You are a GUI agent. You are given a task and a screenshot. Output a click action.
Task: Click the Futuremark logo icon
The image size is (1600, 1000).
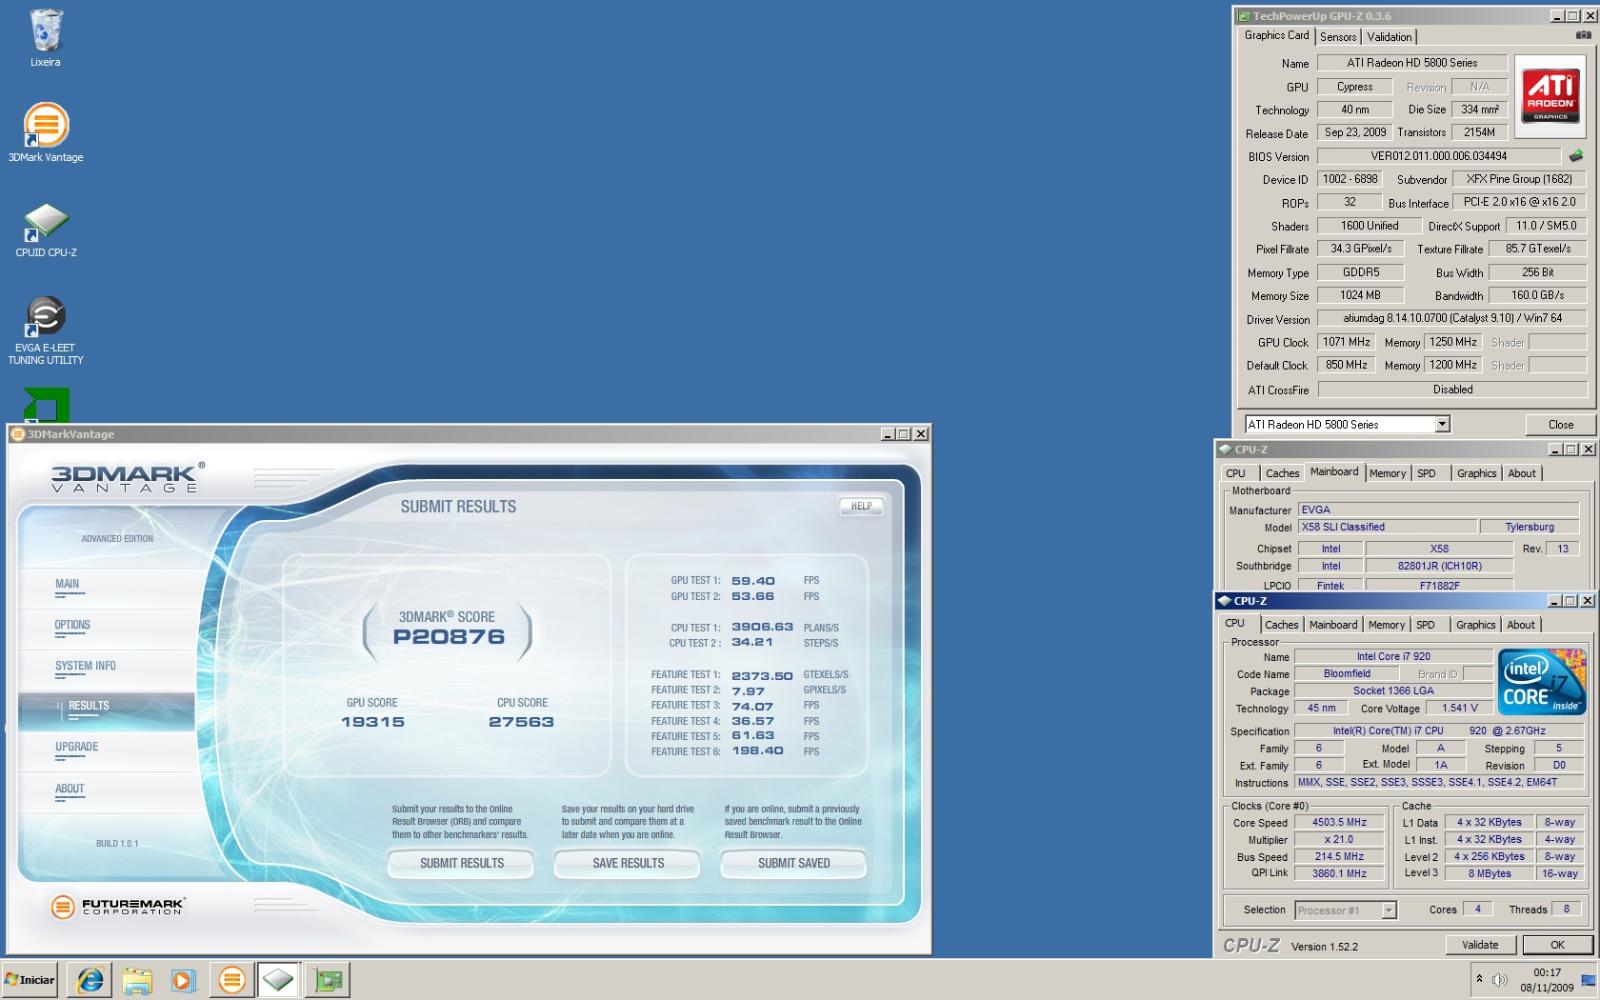coord(63,907)
